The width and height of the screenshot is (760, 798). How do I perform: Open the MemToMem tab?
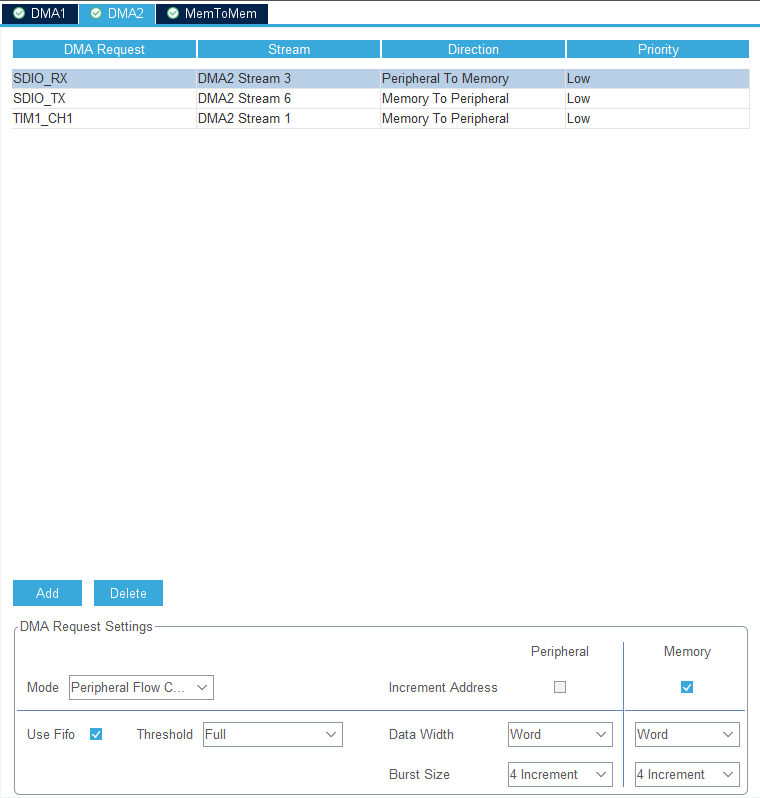212,13
